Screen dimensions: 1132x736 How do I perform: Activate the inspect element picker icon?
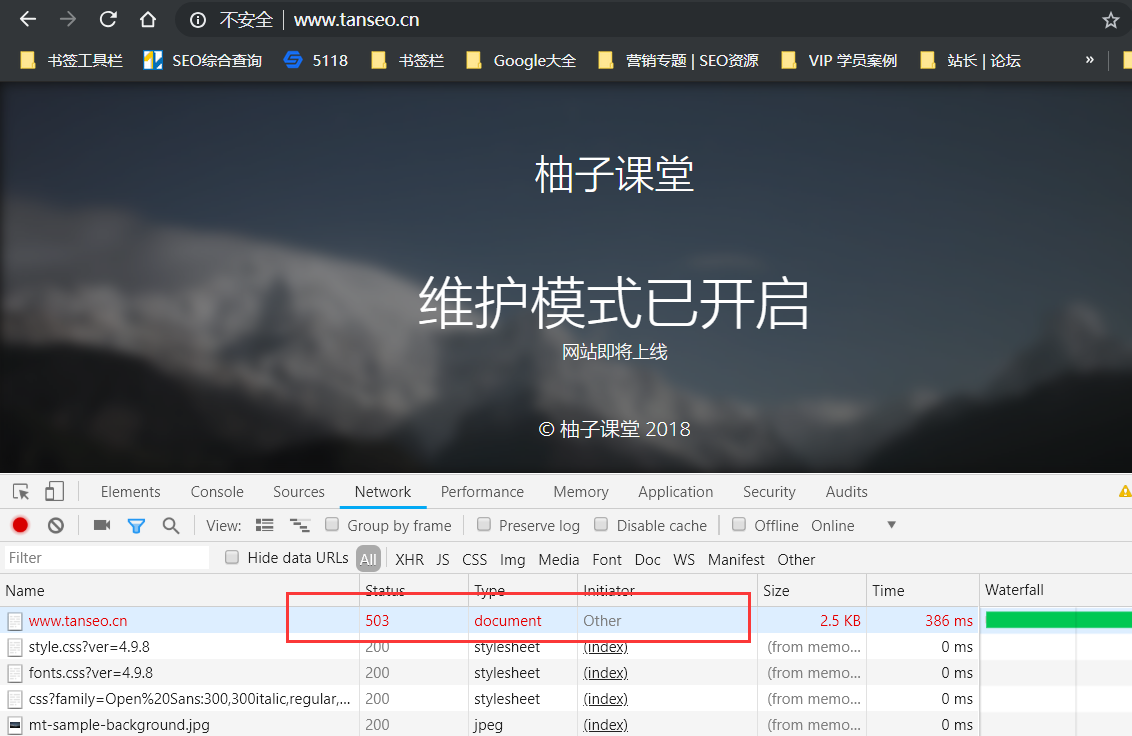coord(21,492)
